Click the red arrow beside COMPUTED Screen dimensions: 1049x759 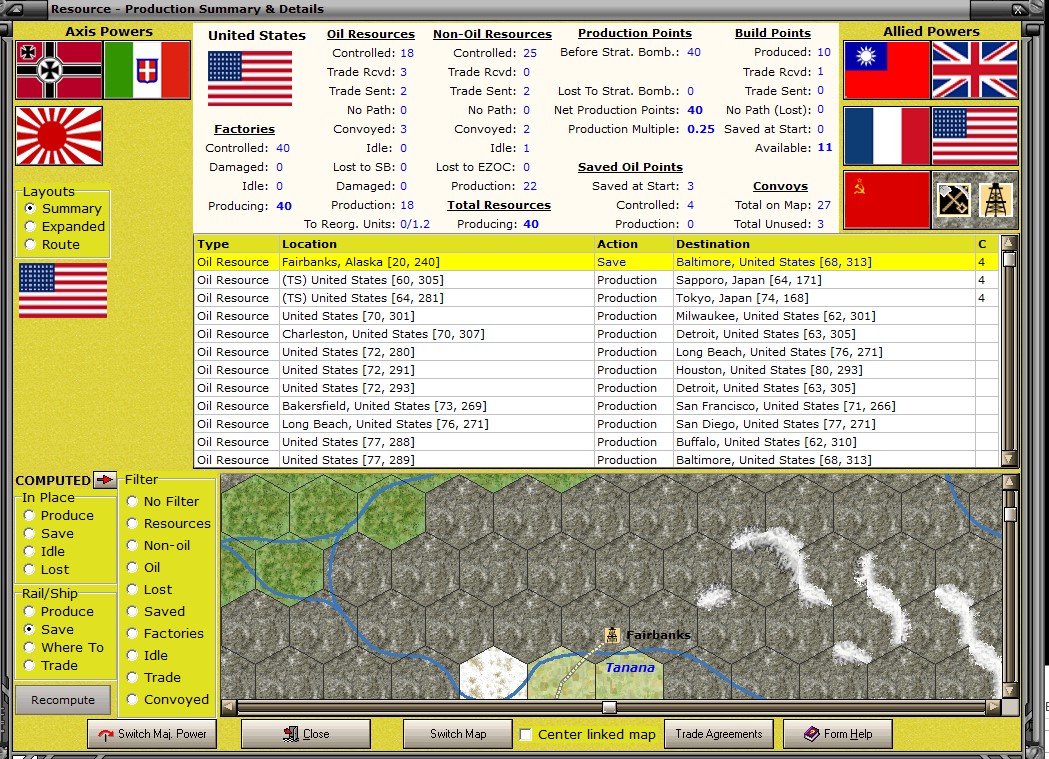(x=105, y=479)
